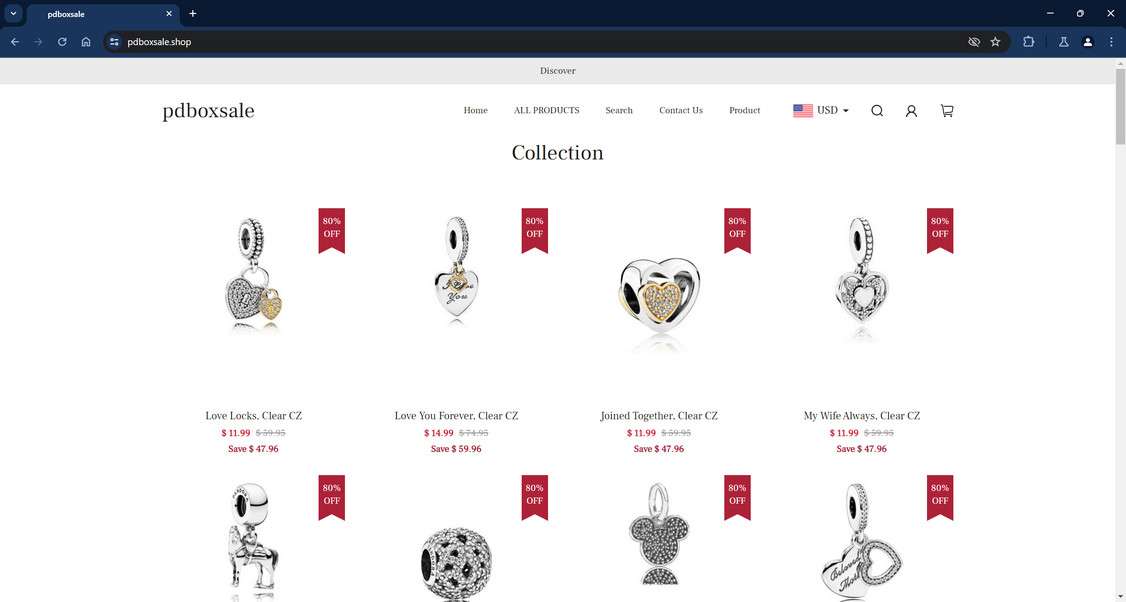Bookmark page with the star icon
Viewport: 1126px width, 602px height.
[995, 42]
